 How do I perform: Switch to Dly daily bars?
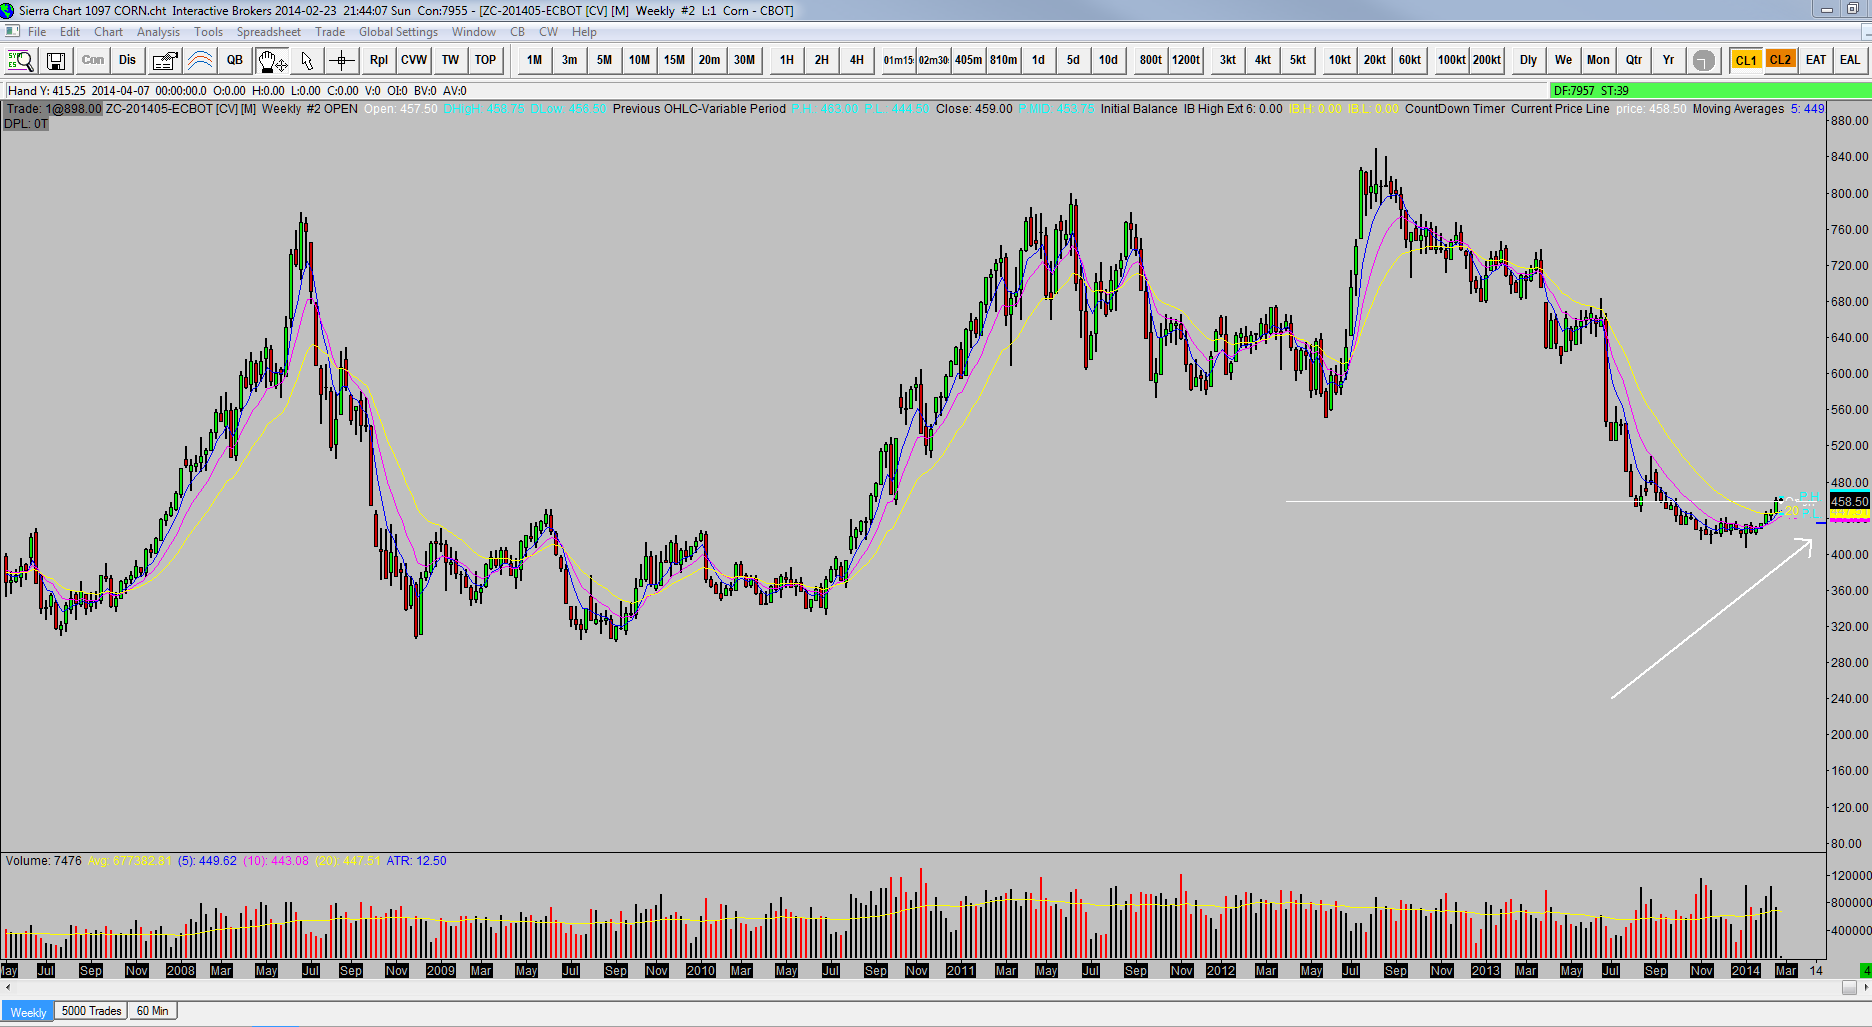tap(1529, 60)
